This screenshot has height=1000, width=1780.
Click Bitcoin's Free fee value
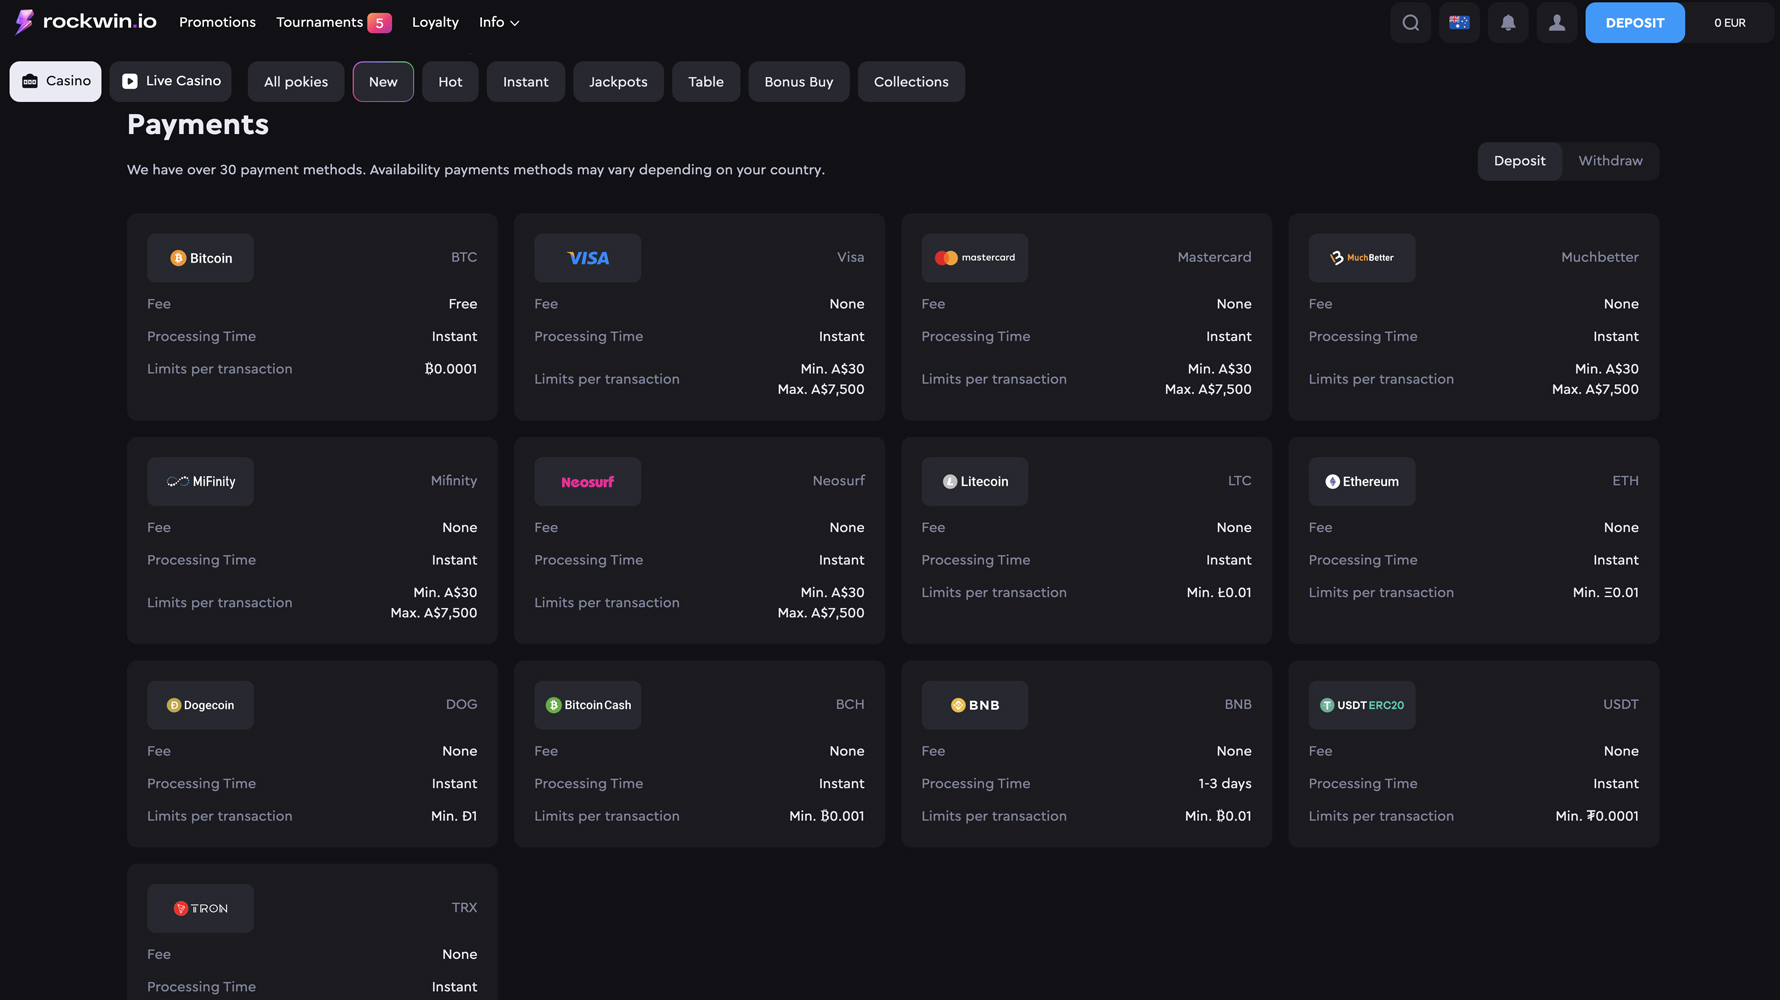(463, 304)
